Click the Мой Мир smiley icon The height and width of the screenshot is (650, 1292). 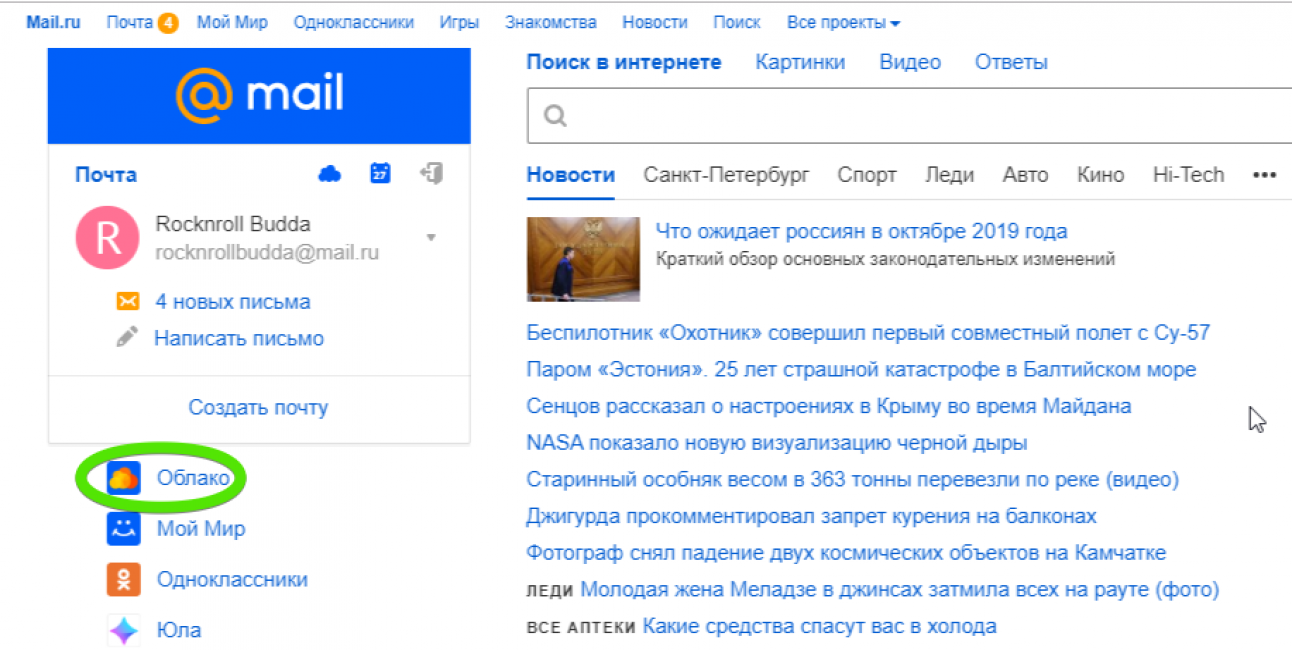click(x=123, y=529)
